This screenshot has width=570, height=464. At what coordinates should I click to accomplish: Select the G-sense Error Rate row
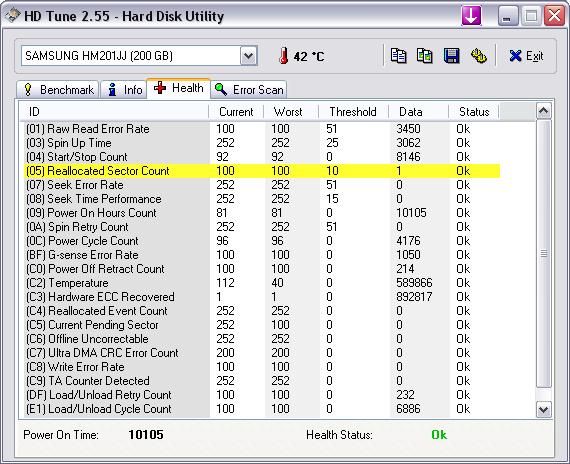(x=262, y=255)
